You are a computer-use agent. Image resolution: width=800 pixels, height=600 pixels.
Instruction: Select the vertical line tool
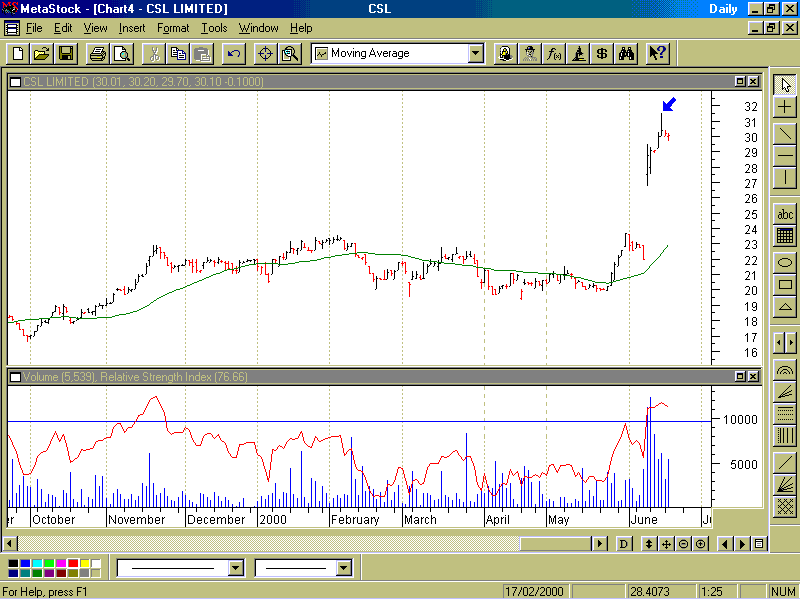pos(785,178)
